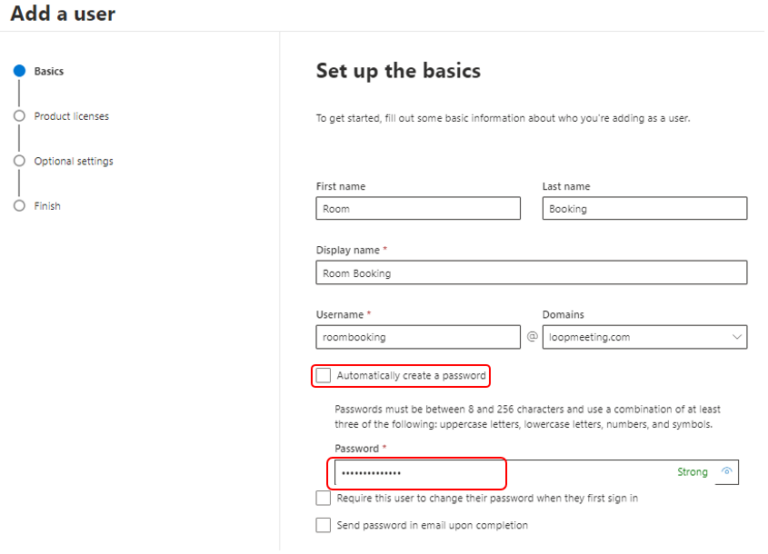
Task: Edit the Display name field
Action: coord(531,272)
